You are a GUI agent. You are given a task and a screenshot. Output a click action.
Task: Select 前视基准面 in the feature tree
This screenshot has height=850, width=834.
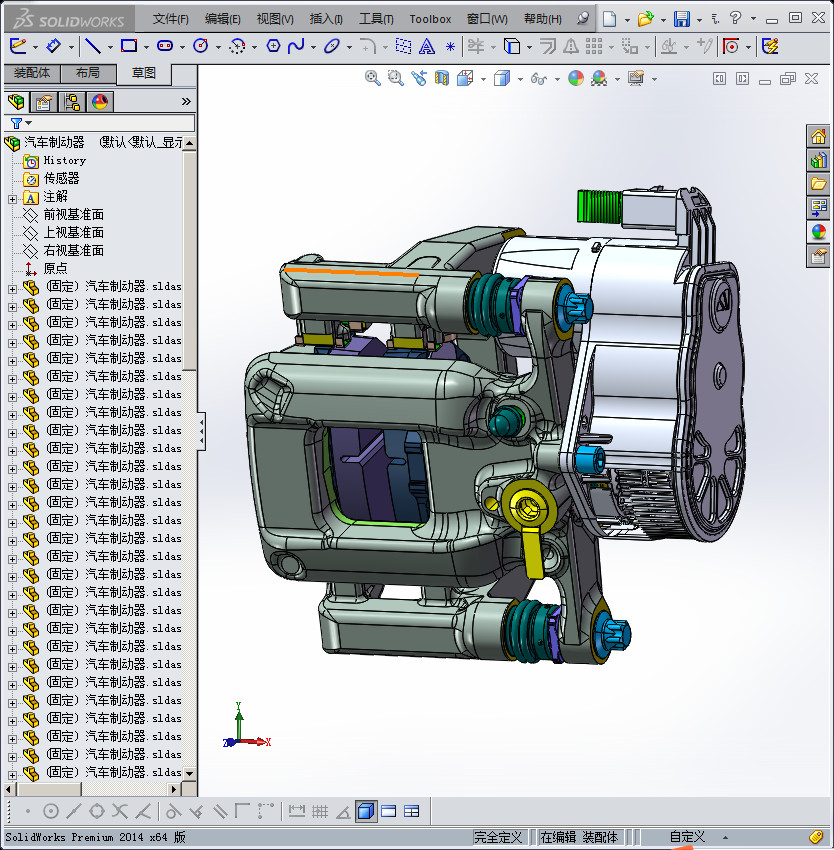click(73, 215)
